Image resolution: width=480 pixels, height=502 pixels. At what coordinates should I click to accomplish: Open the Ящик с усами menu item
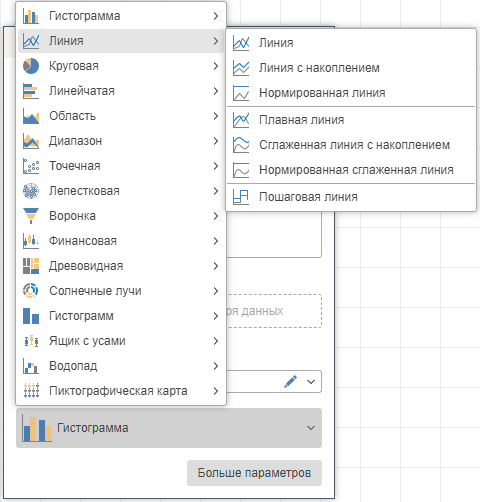121,341
